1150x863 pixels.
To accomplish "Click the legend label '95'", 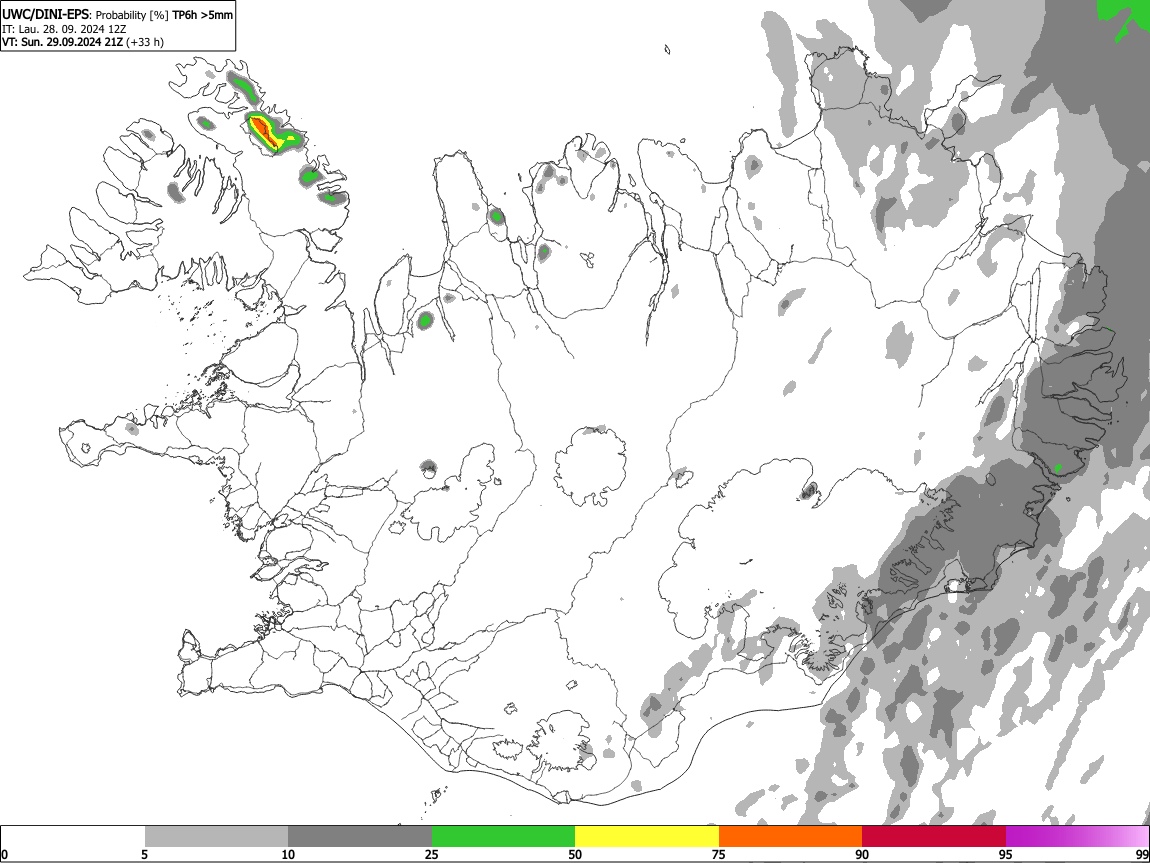I will (1006, 855).
